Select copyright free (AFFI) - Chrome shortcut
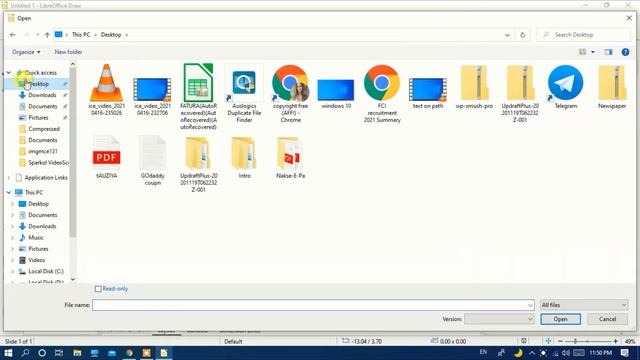The height and width of the screenshot is (360, 640). (290, 93)
